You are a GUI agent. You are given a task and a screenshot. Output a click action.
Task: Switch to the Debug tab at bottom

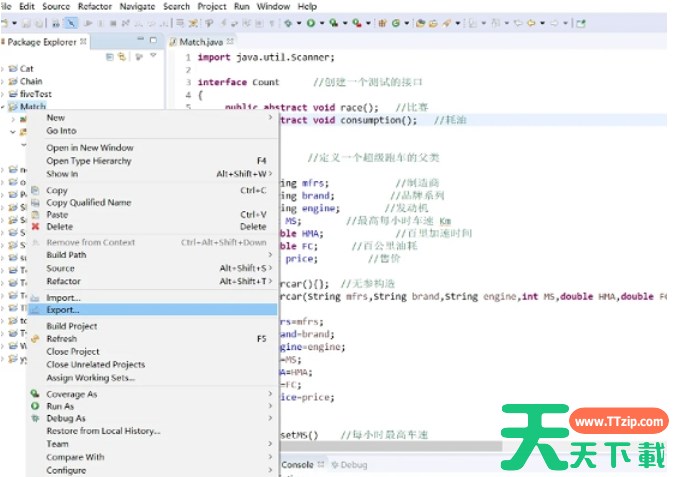354,465
